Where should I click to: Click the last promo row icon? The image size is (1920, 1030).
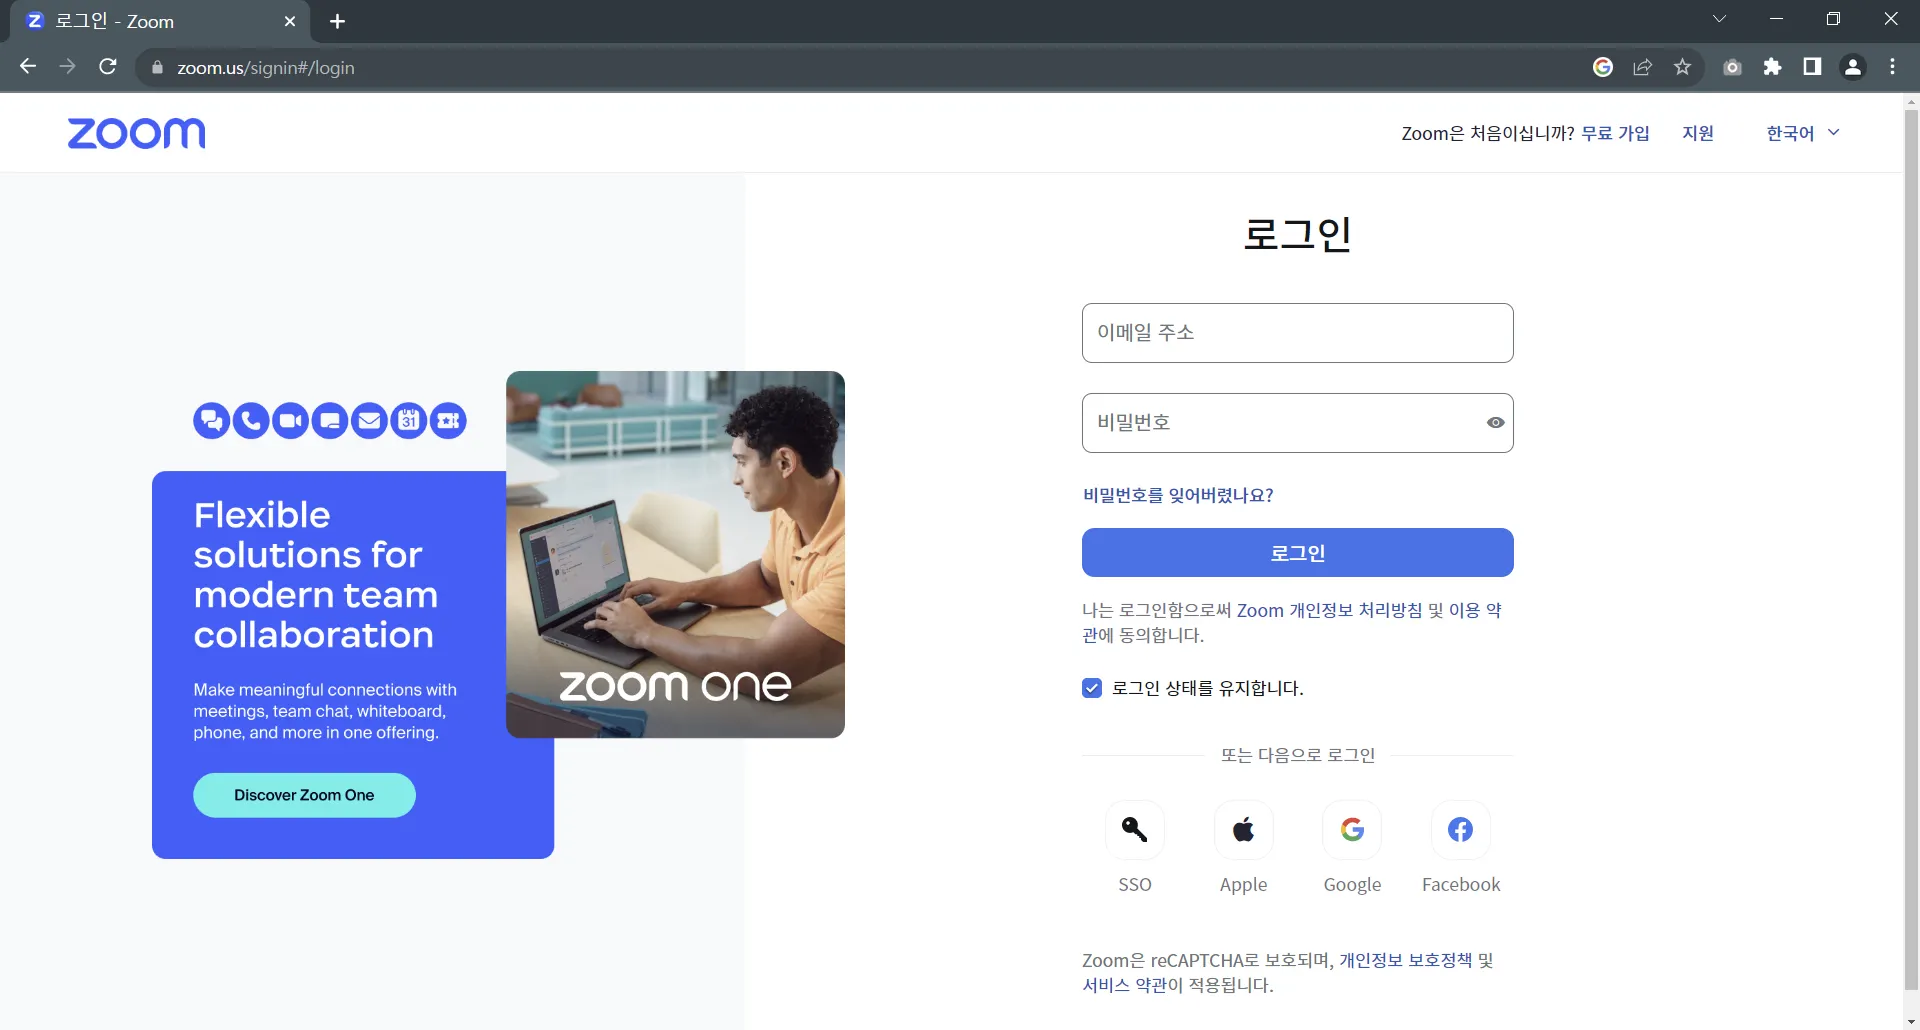[x=448, y=421]
